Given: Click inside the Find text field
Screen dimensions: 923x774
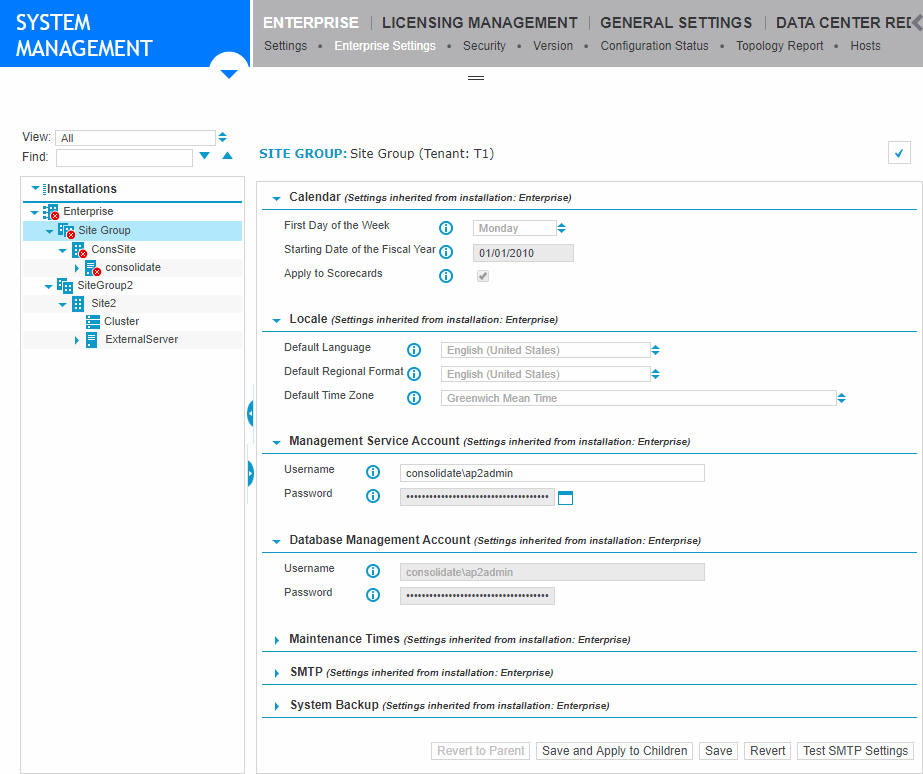Looking at the screenshot, I should (124, 157).
